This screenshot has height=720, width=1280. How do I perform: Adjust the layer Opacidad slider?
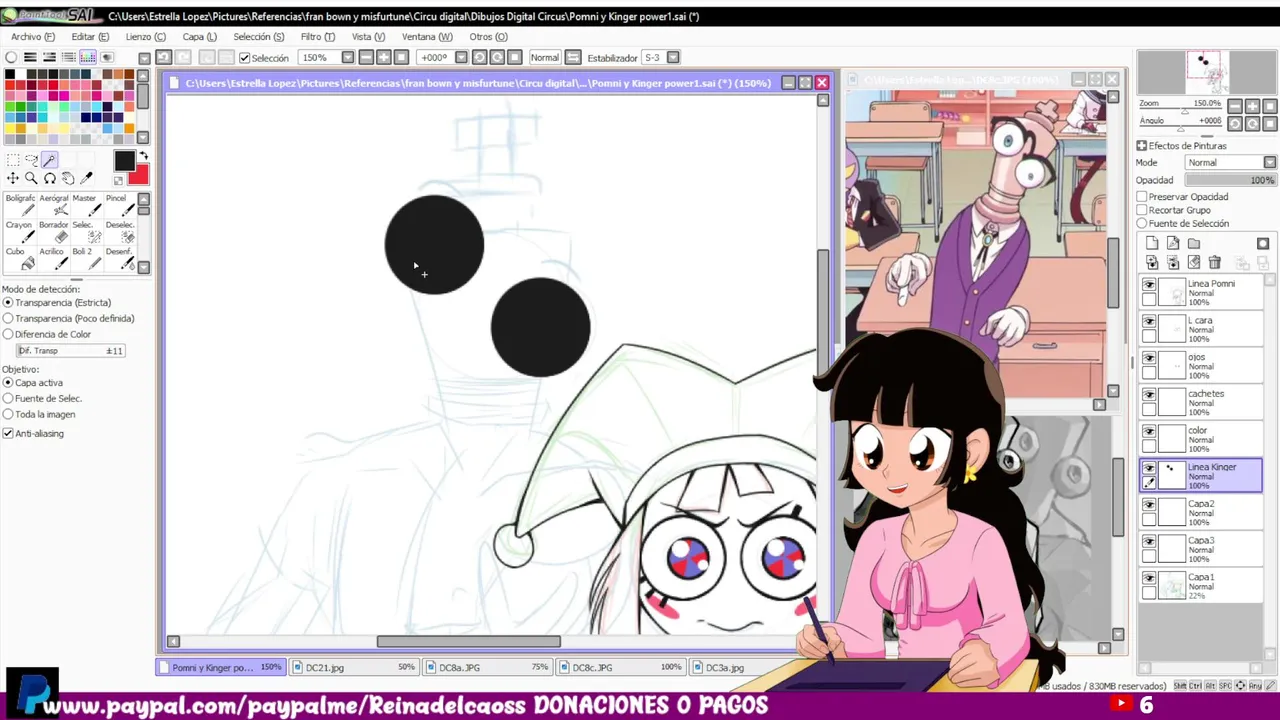[x=1231, y=180]
